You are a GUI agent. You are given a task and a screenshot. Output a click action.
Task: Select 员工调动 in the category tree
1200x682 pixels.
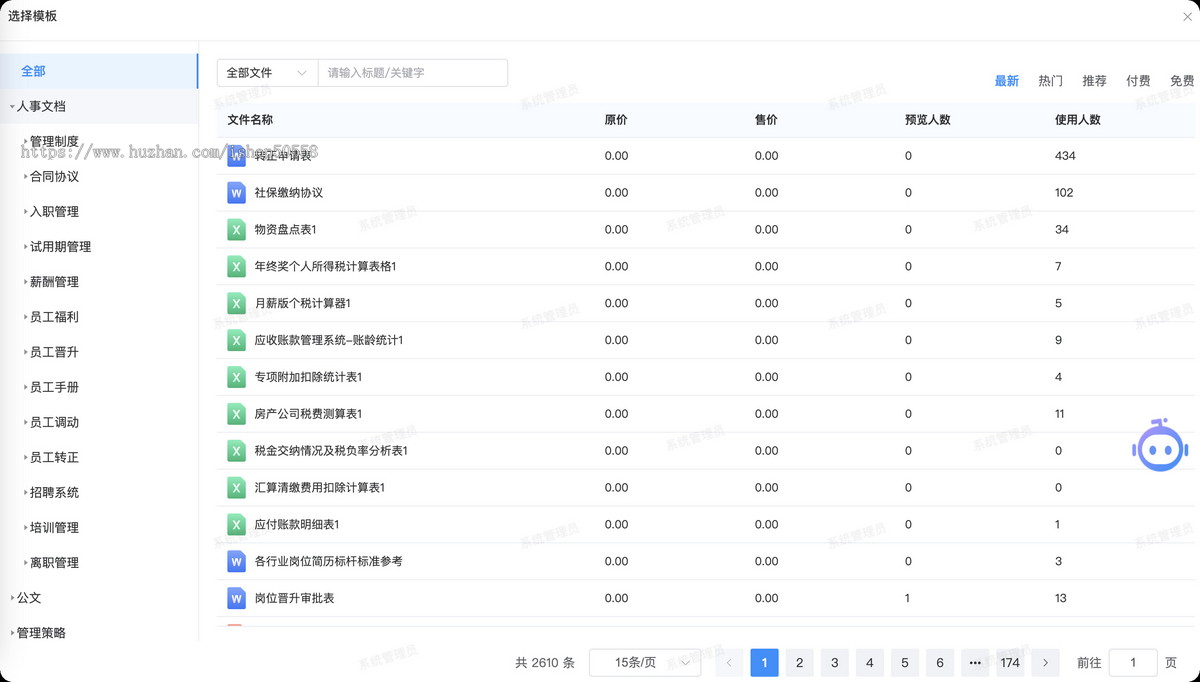coord(54,422)
